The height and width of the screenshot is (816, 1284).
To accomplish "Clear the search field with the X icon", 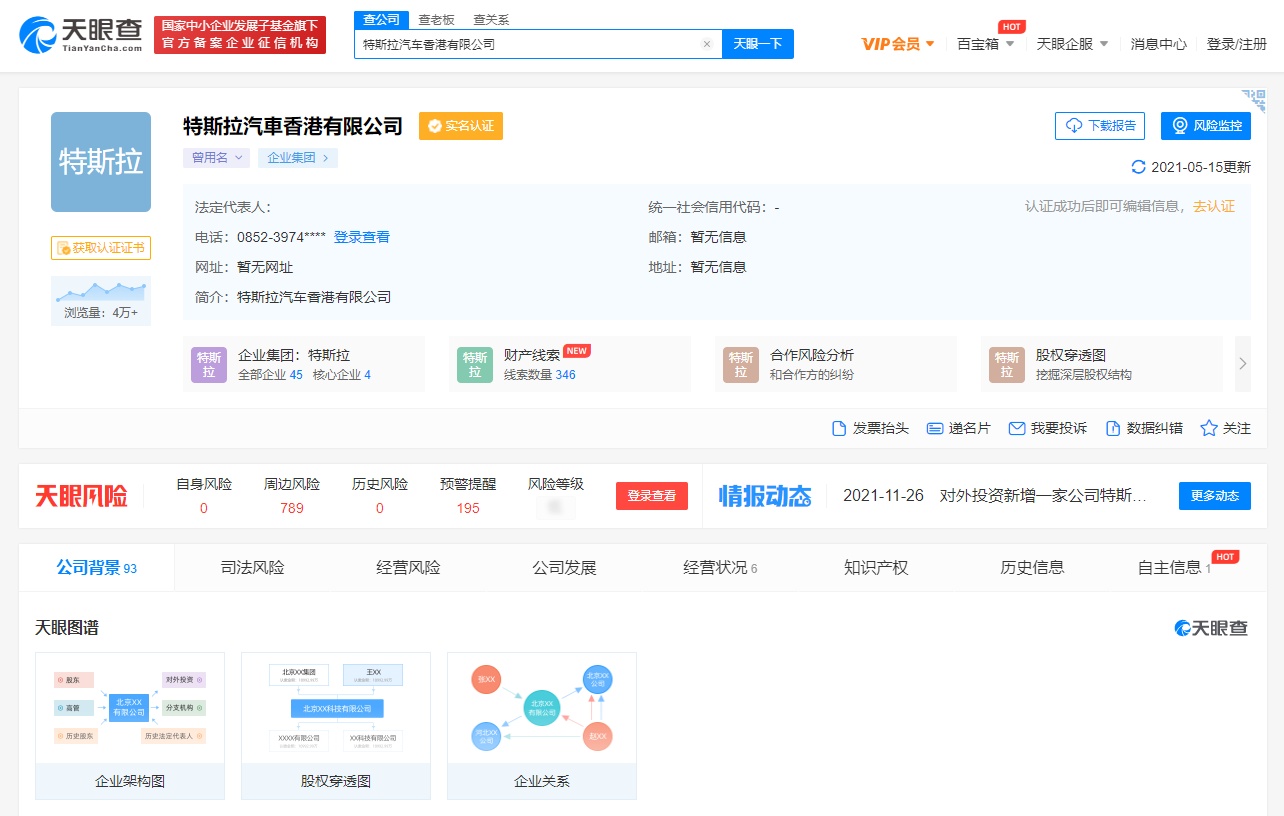I will tap(707, 44).
